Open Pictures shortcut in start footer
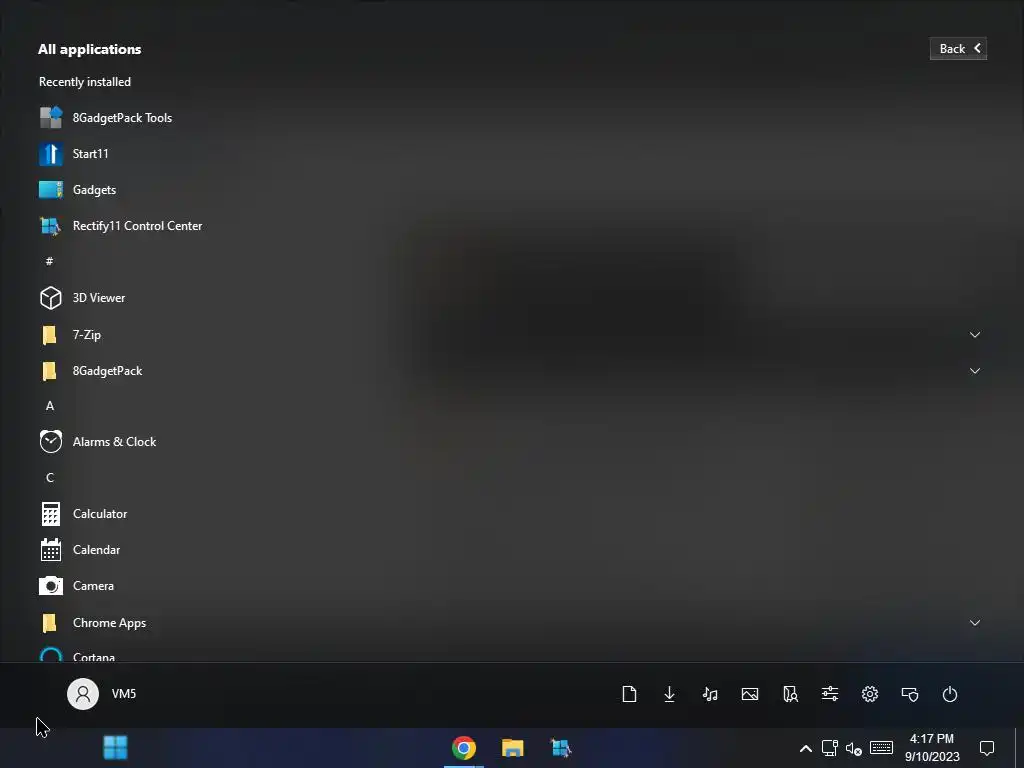The height and width of the screenshot is (768, 1024). click(750, 694)
